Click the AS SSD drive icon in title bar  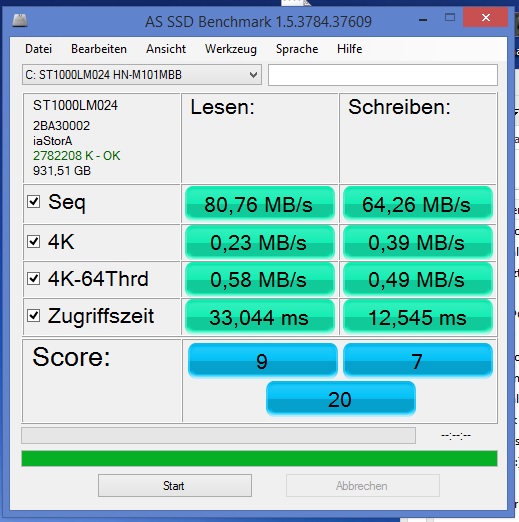click(20, 21)
